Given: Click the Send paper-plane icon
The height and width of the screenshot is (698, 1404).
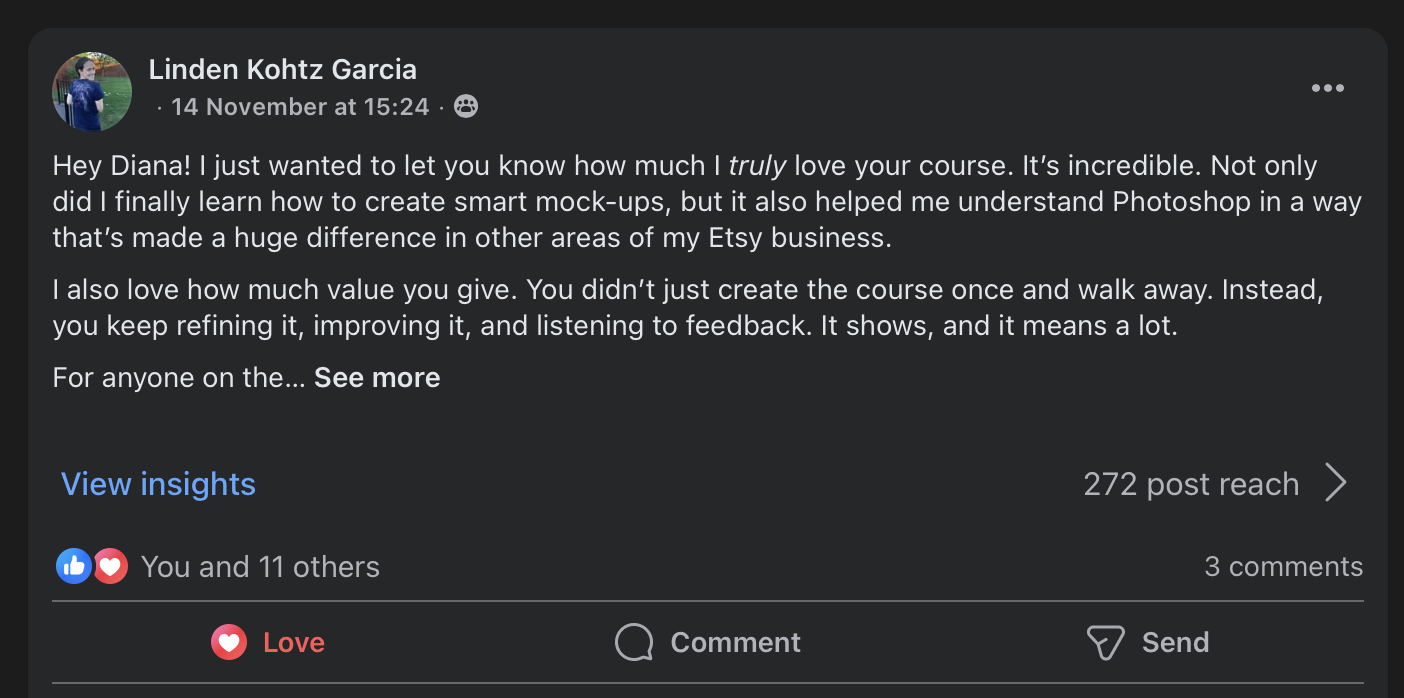Looking at the screenshot, I should tap(1105, 642).
